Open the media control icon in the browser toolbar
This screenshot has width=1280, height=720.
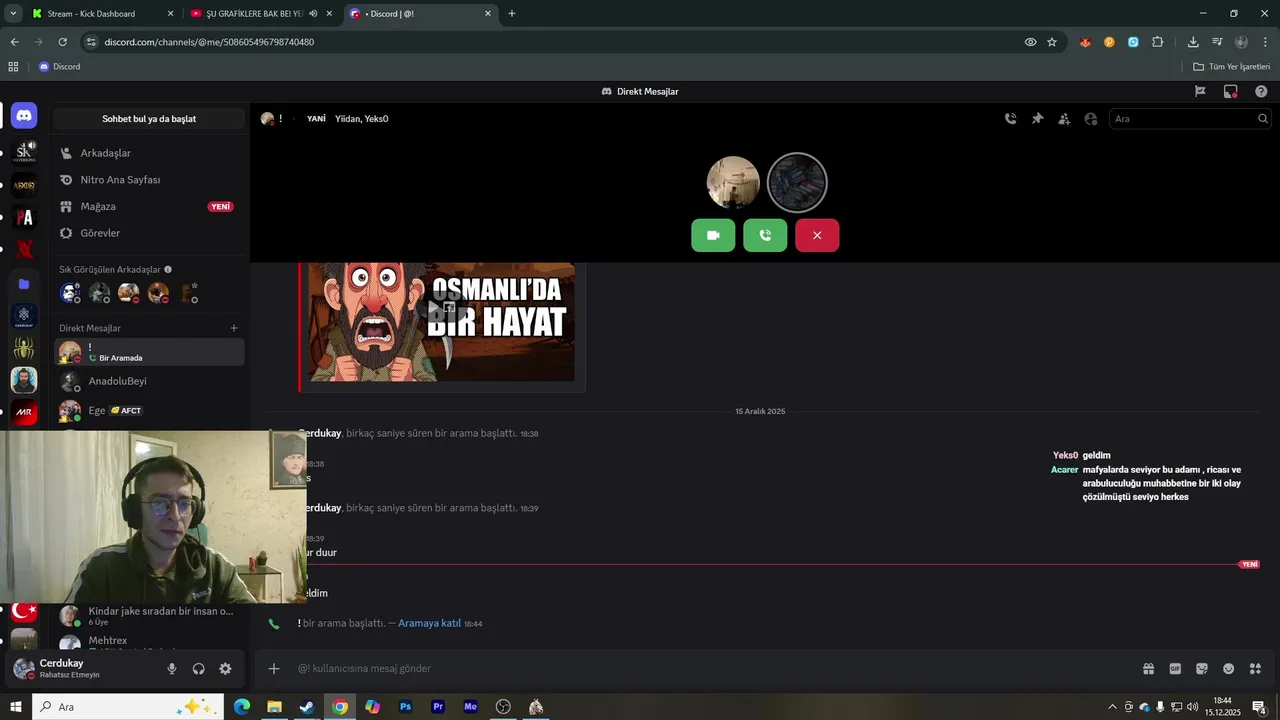[x=1217, y=42]
